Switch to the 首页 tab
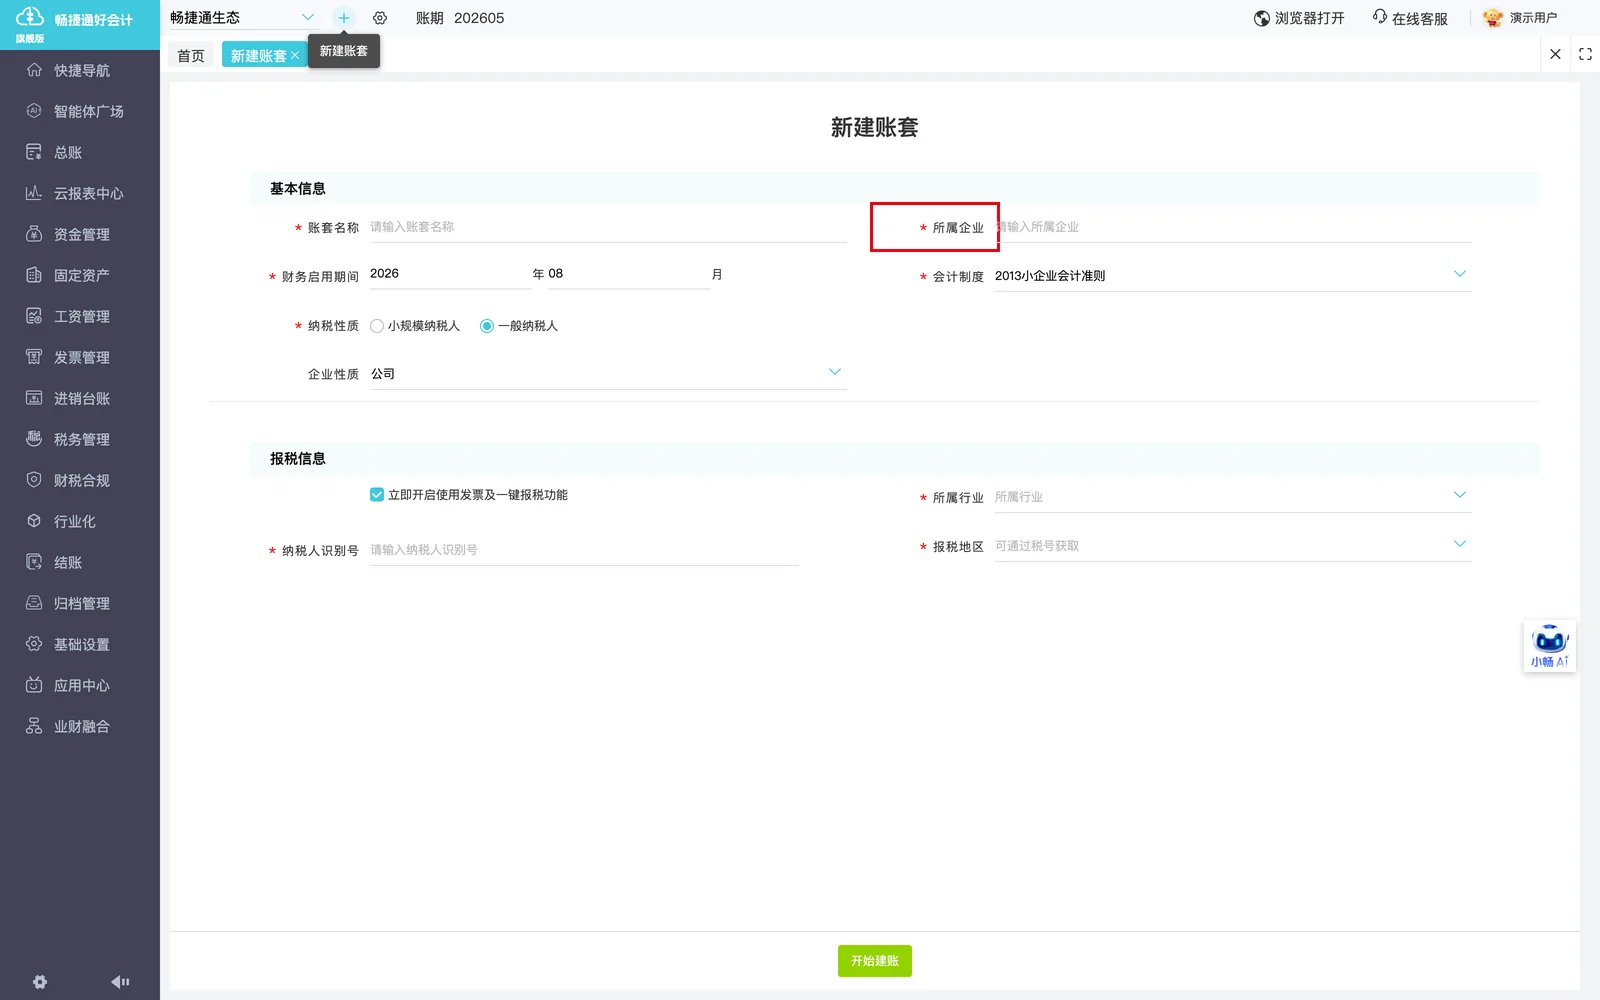 pyautogui.click(x=191, y=56)
